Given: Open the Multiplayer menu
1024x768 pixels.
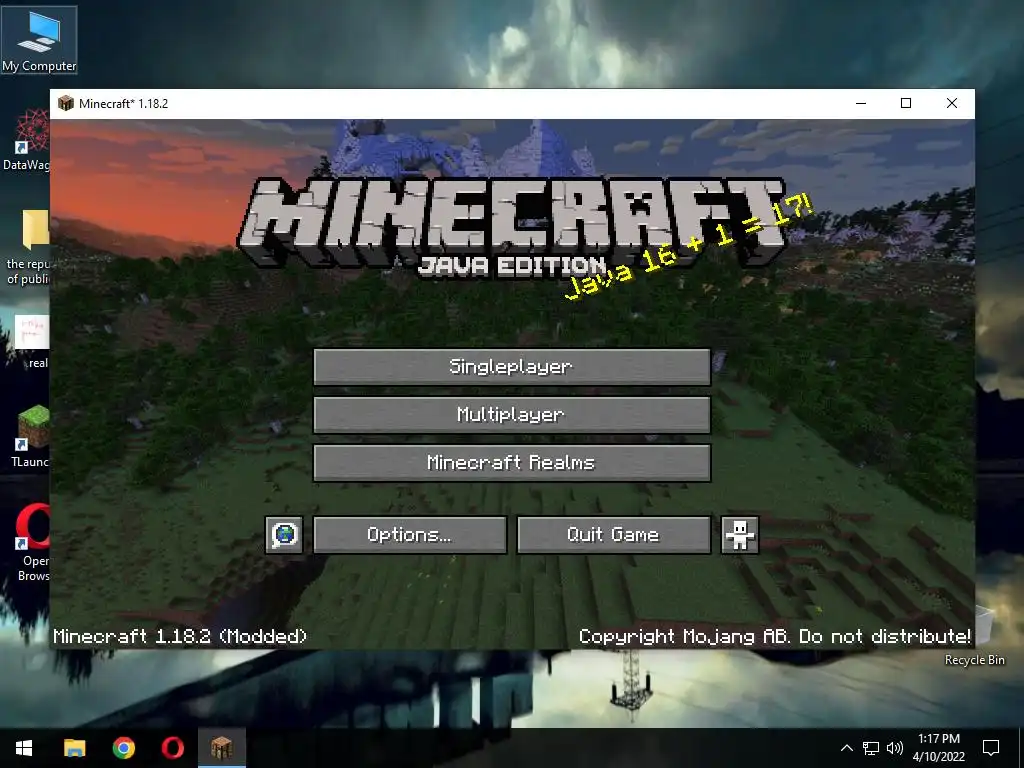Looking at the screenshot, I should pos(511,415).
